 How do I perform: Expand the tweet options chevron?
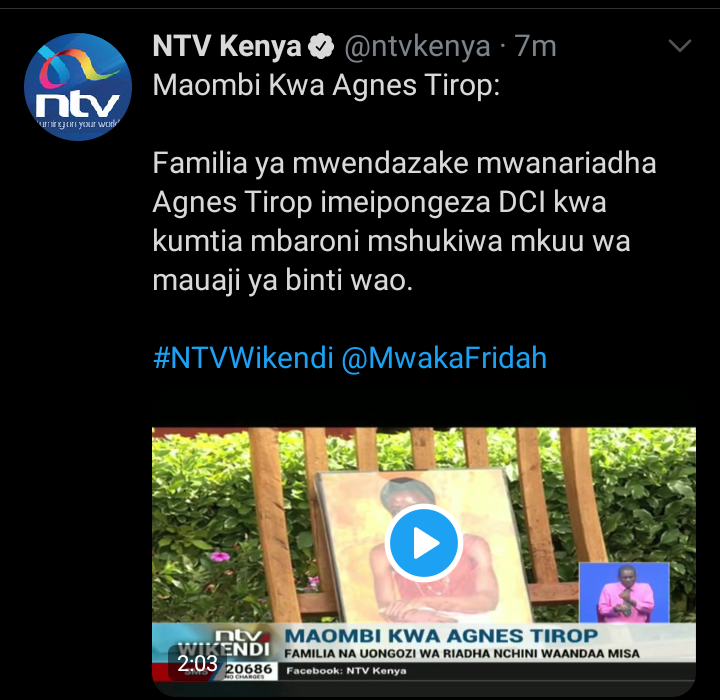point(680,45)
